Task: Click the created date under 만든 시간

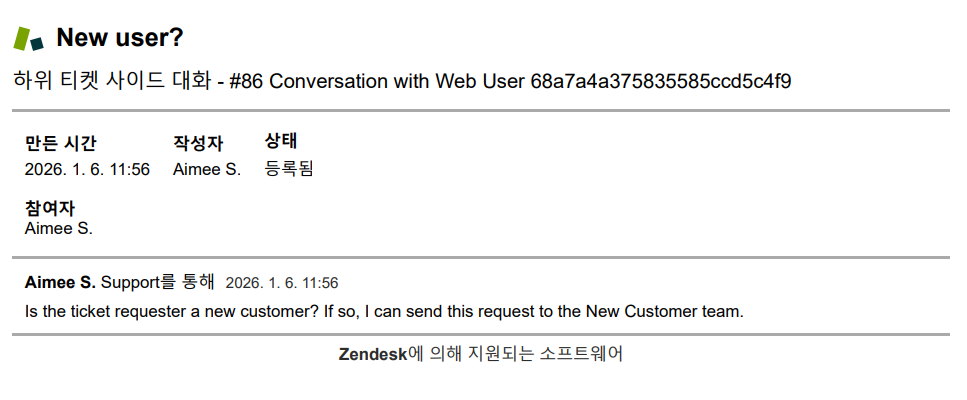Action: [87, 169]
